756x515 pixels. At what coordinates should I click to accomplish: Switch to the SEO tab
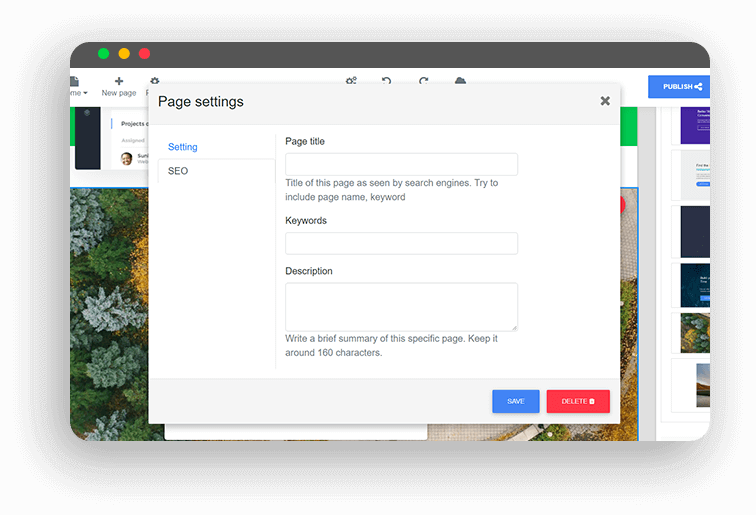pyautogui.click(x=177, y=171)
